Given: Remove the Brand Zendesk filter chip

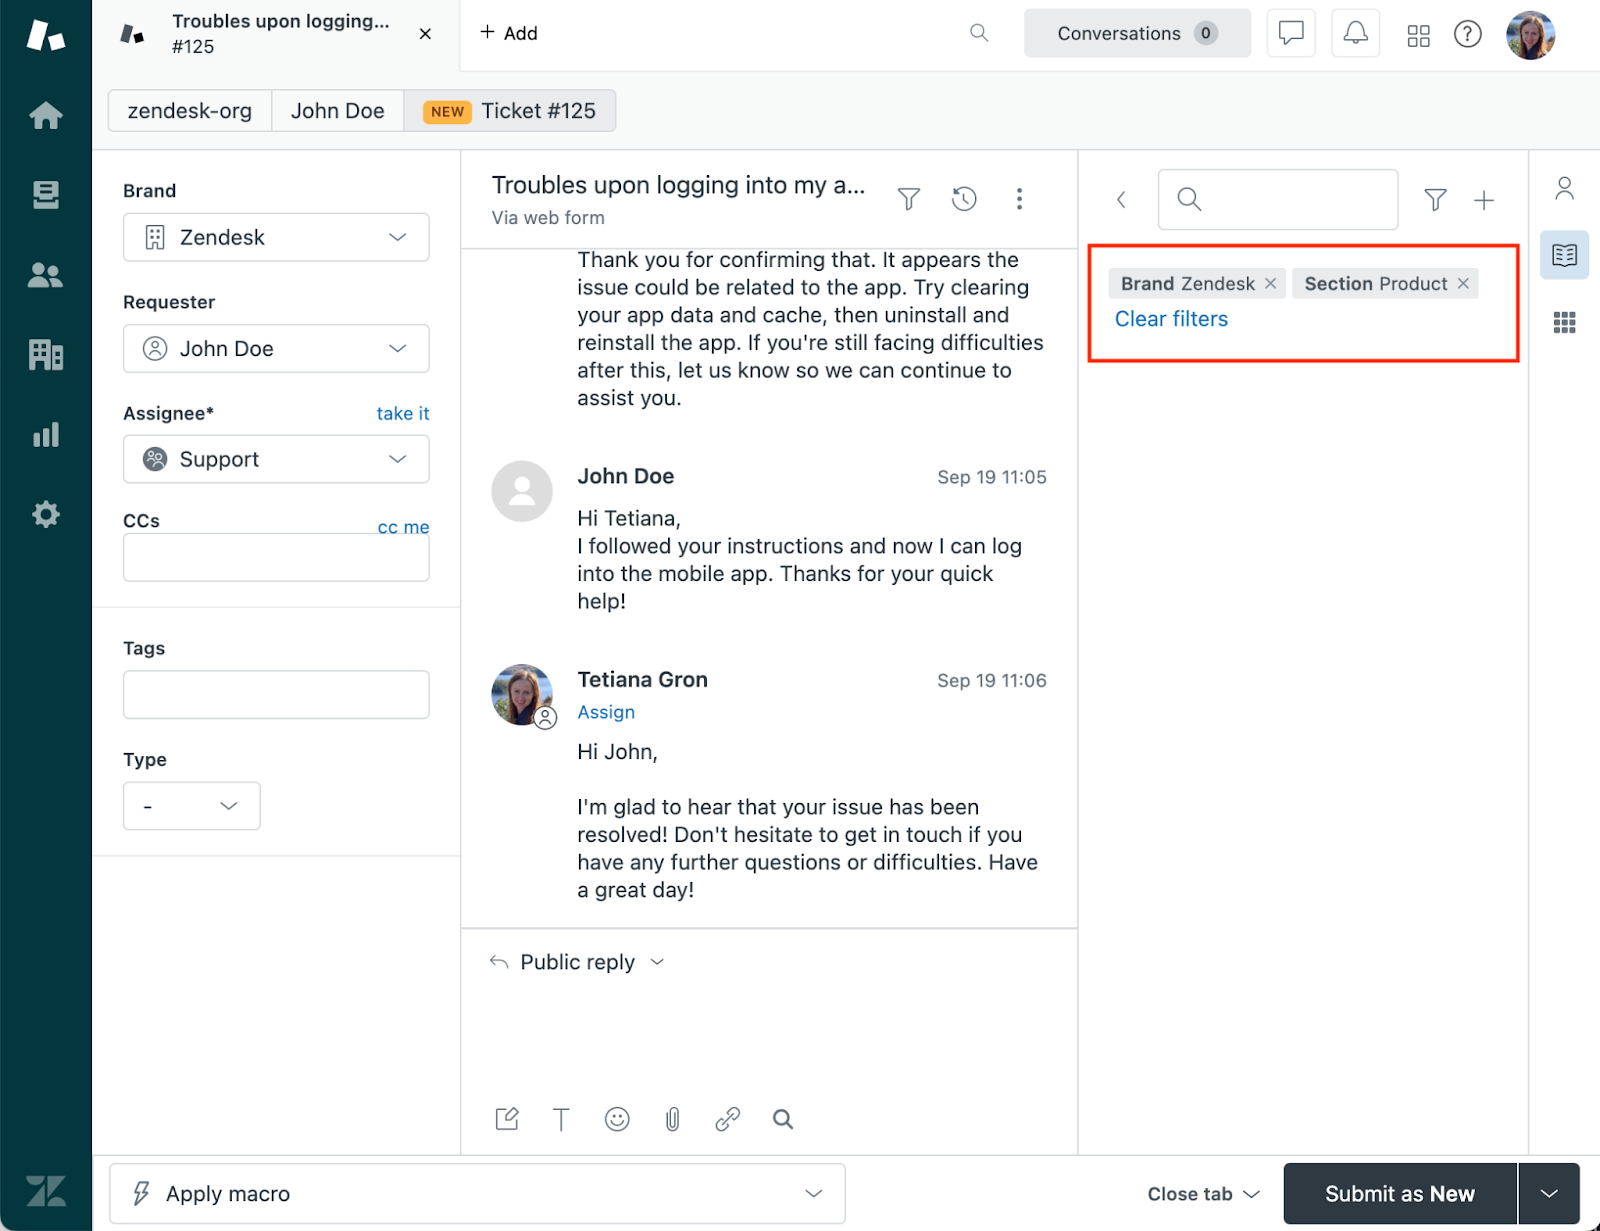Looking at the screenshot, I should click(x=1270, y=284).
